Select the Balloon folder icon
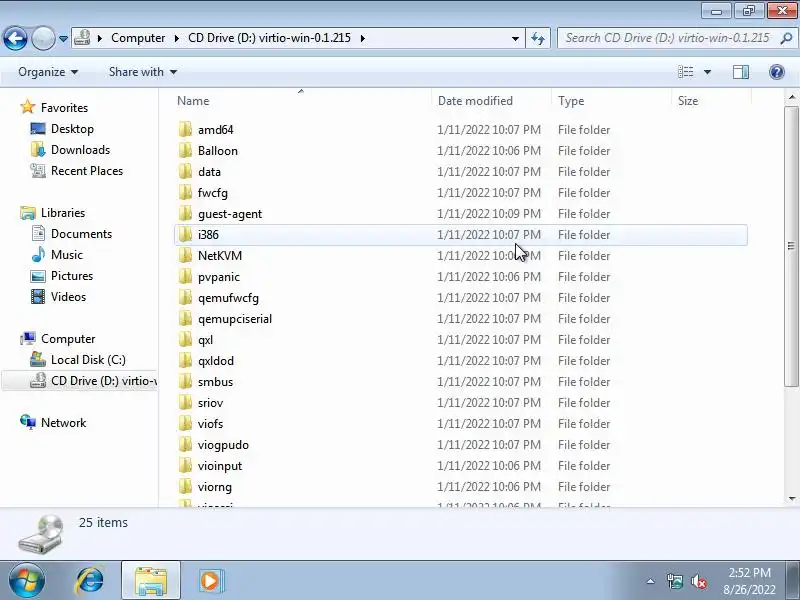800x600 pixels. coord(185,150)
